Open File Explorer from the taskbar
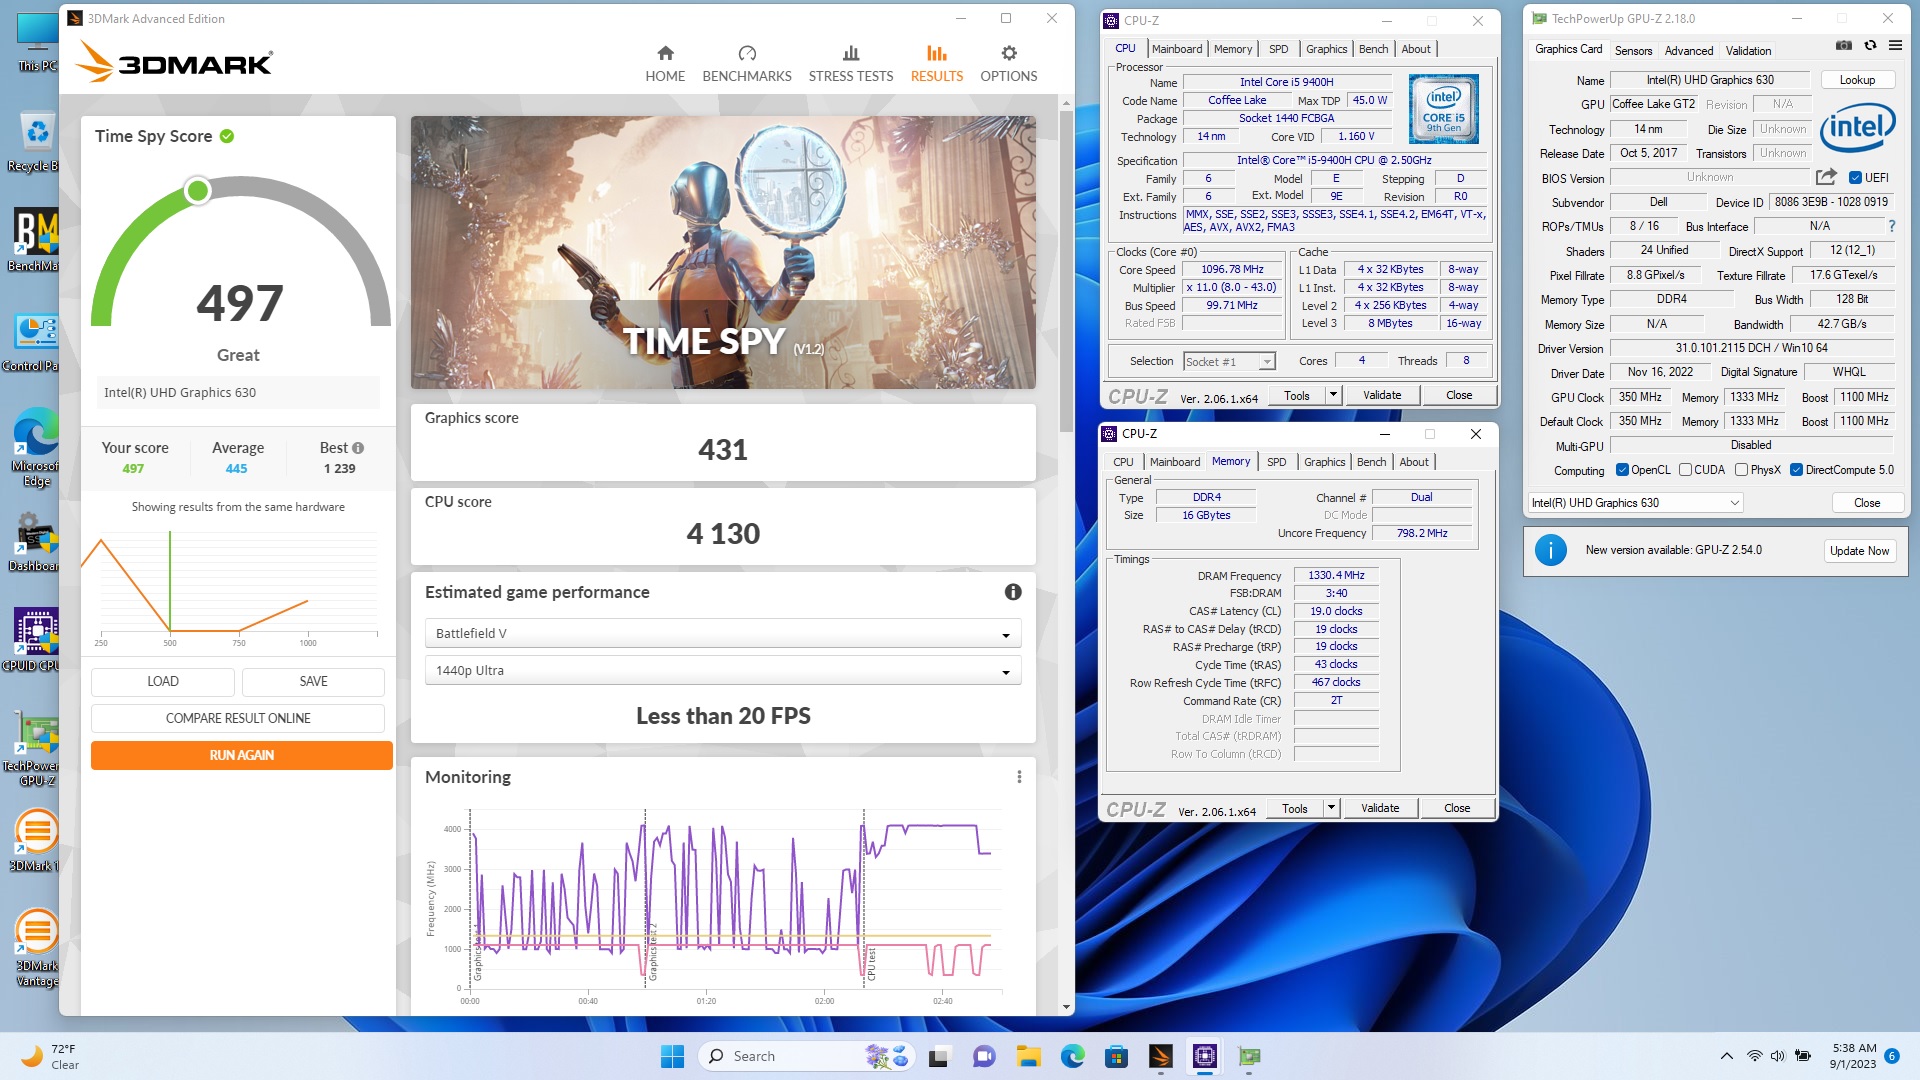Viewport: 1920px width, 1080px height. (x=1029, y=1056)
